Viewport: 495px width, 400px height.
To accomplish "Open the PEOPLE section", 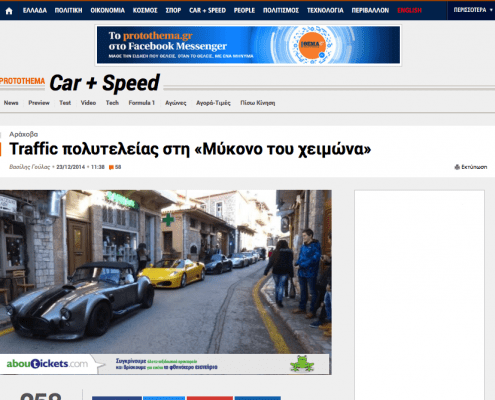I will click(244, 10).
